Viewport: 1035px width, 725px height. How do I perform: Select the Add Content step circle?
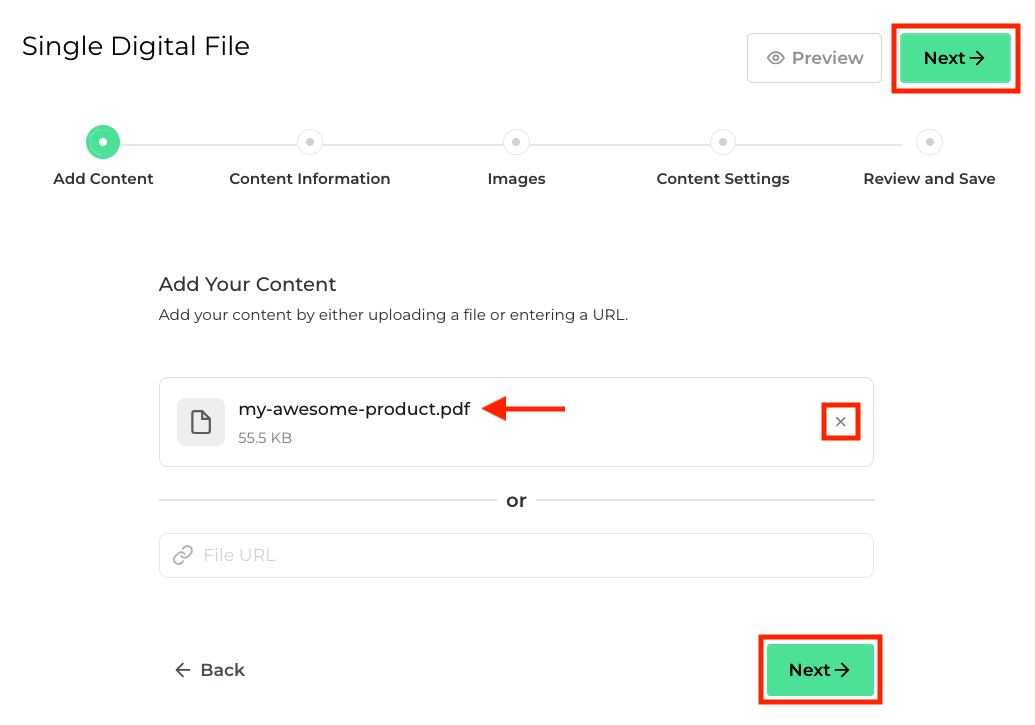[x=103, y=142]
